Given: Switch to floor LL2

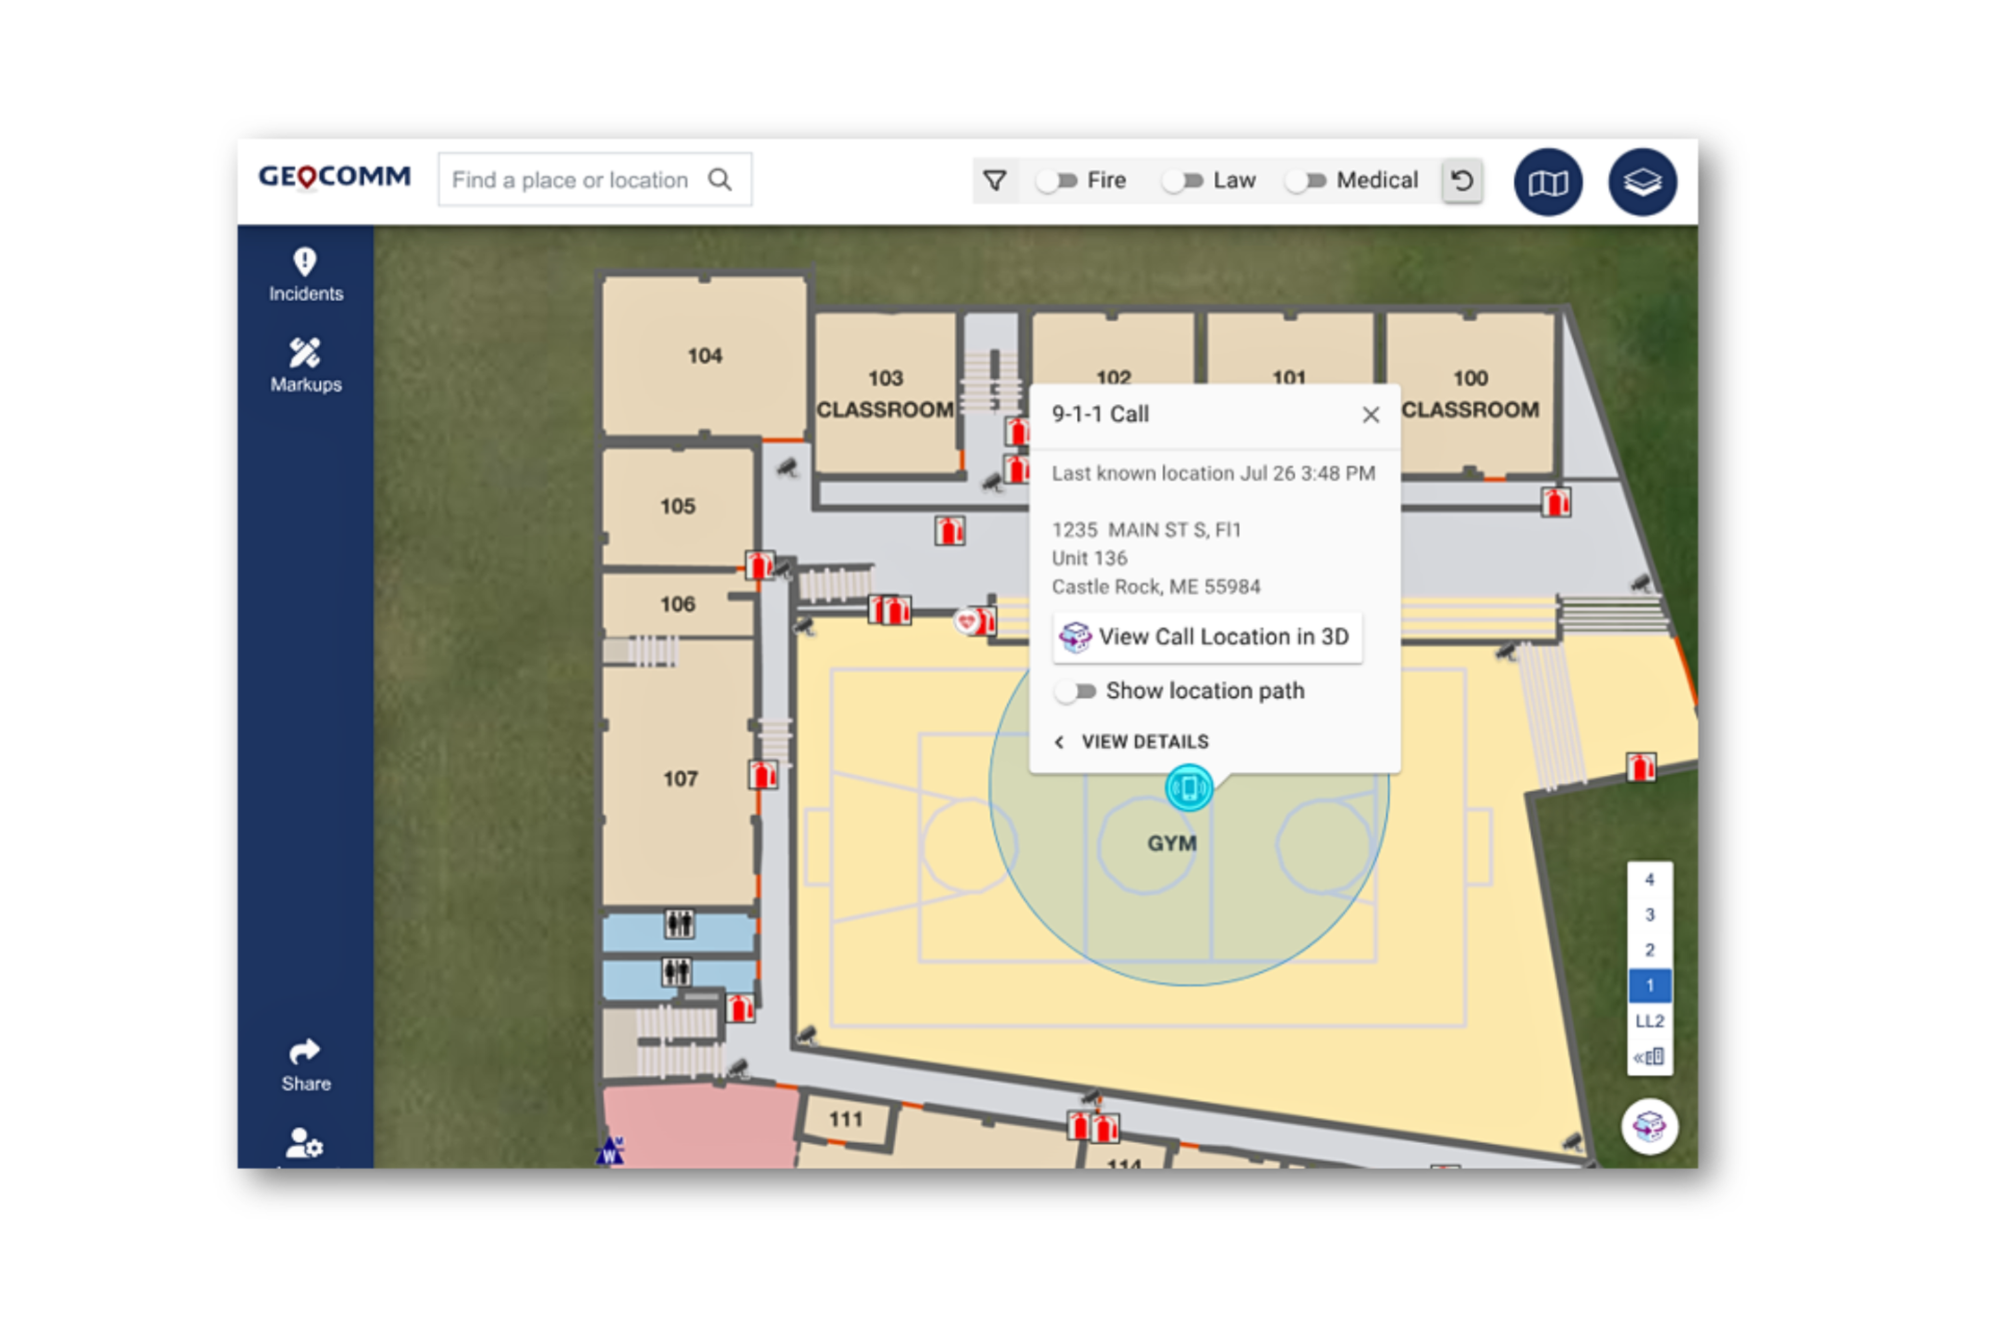Looking at the screenshot, I should click(x=1649, y=1021).
